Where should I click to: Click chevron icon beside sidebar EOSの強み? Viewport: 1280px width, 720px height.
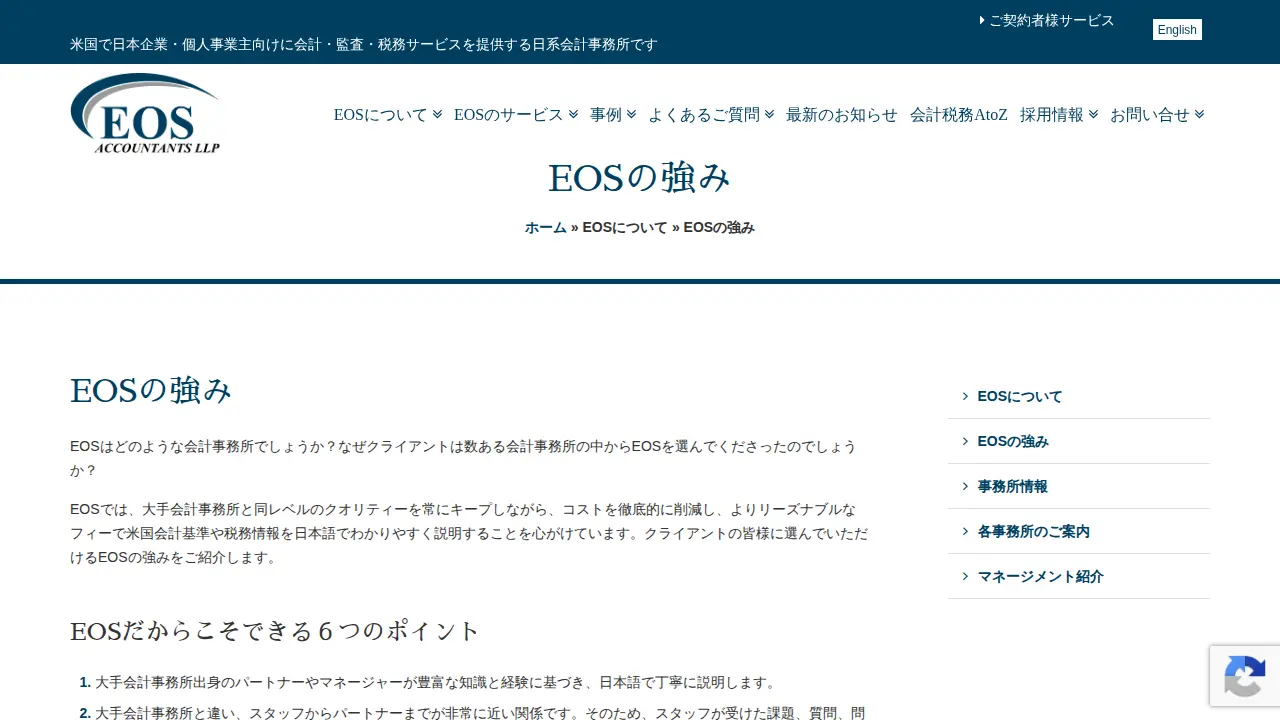click(966, 441)
